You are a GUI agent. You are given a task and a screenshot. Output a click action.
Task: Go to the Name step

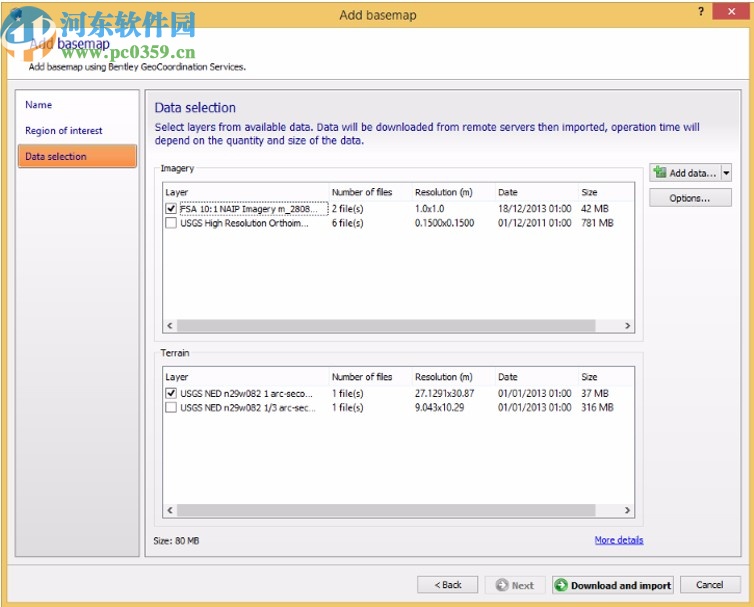[x=38, y=105]
